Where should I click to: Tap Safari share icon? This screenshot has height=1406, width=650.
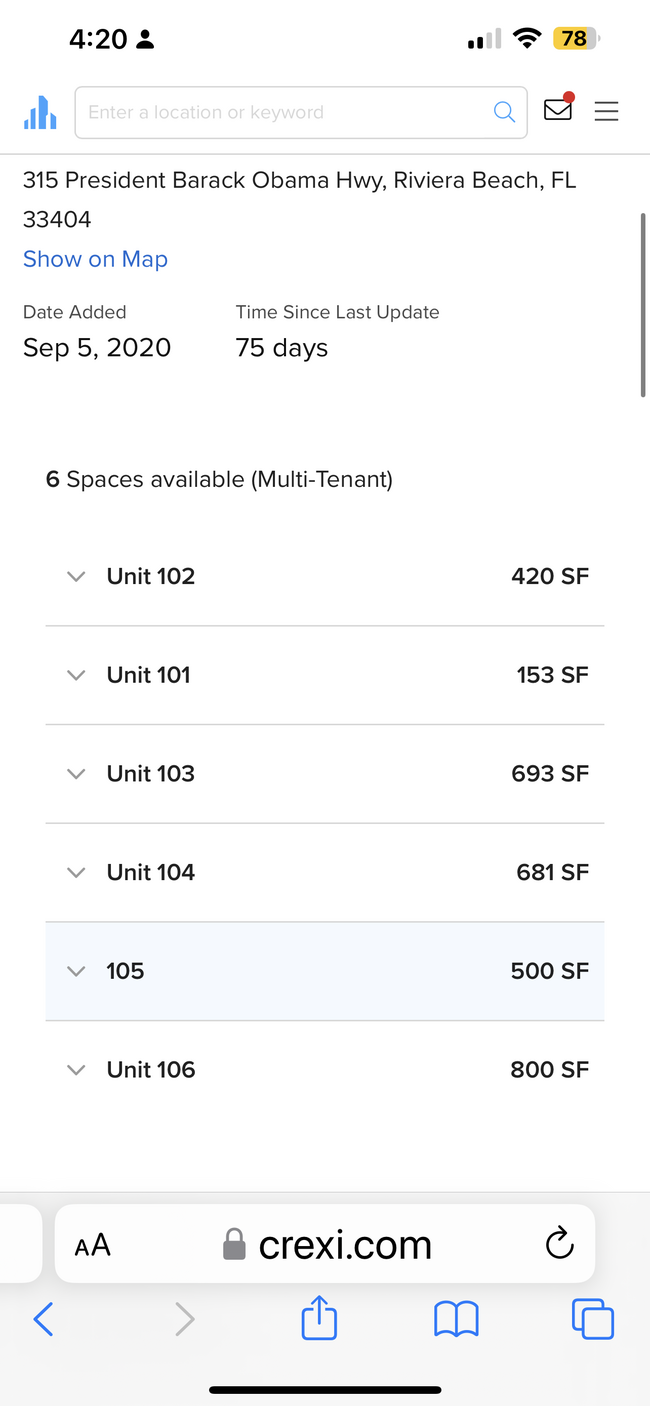[x=319, y=1317]
